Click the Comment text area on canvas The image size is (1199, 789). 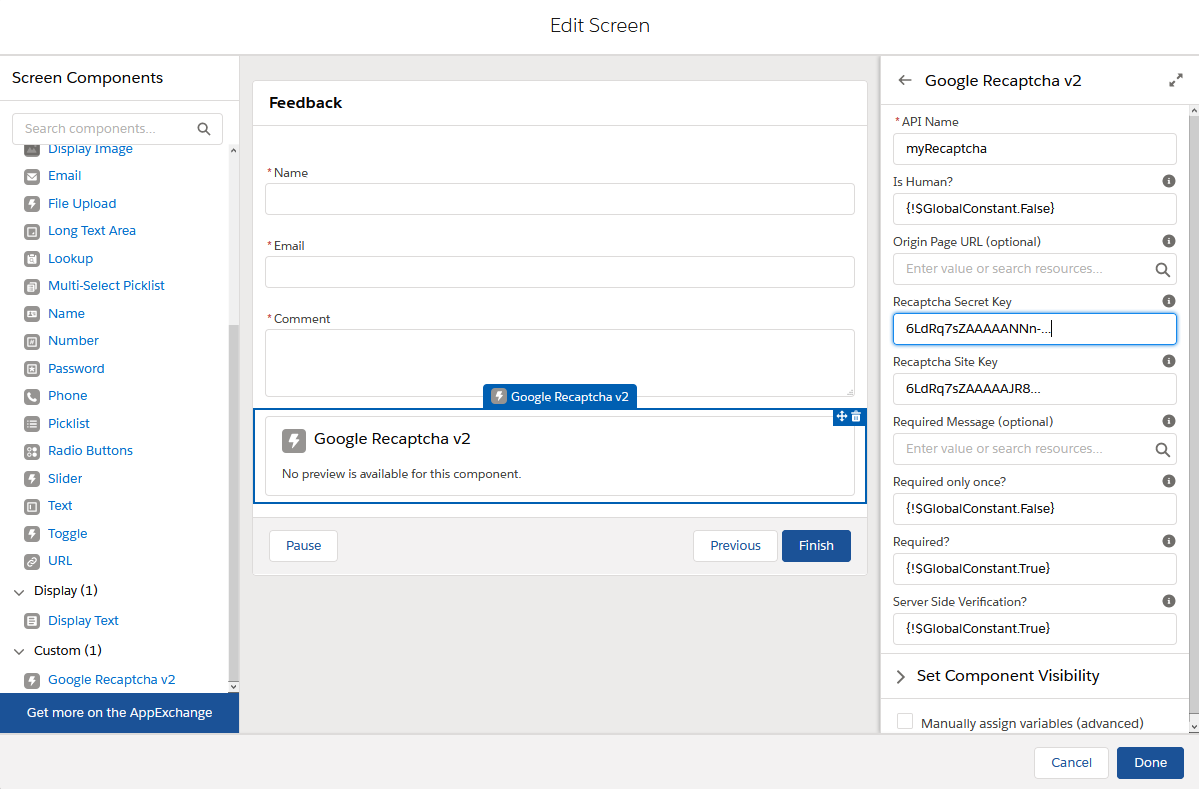pos(560,363)
